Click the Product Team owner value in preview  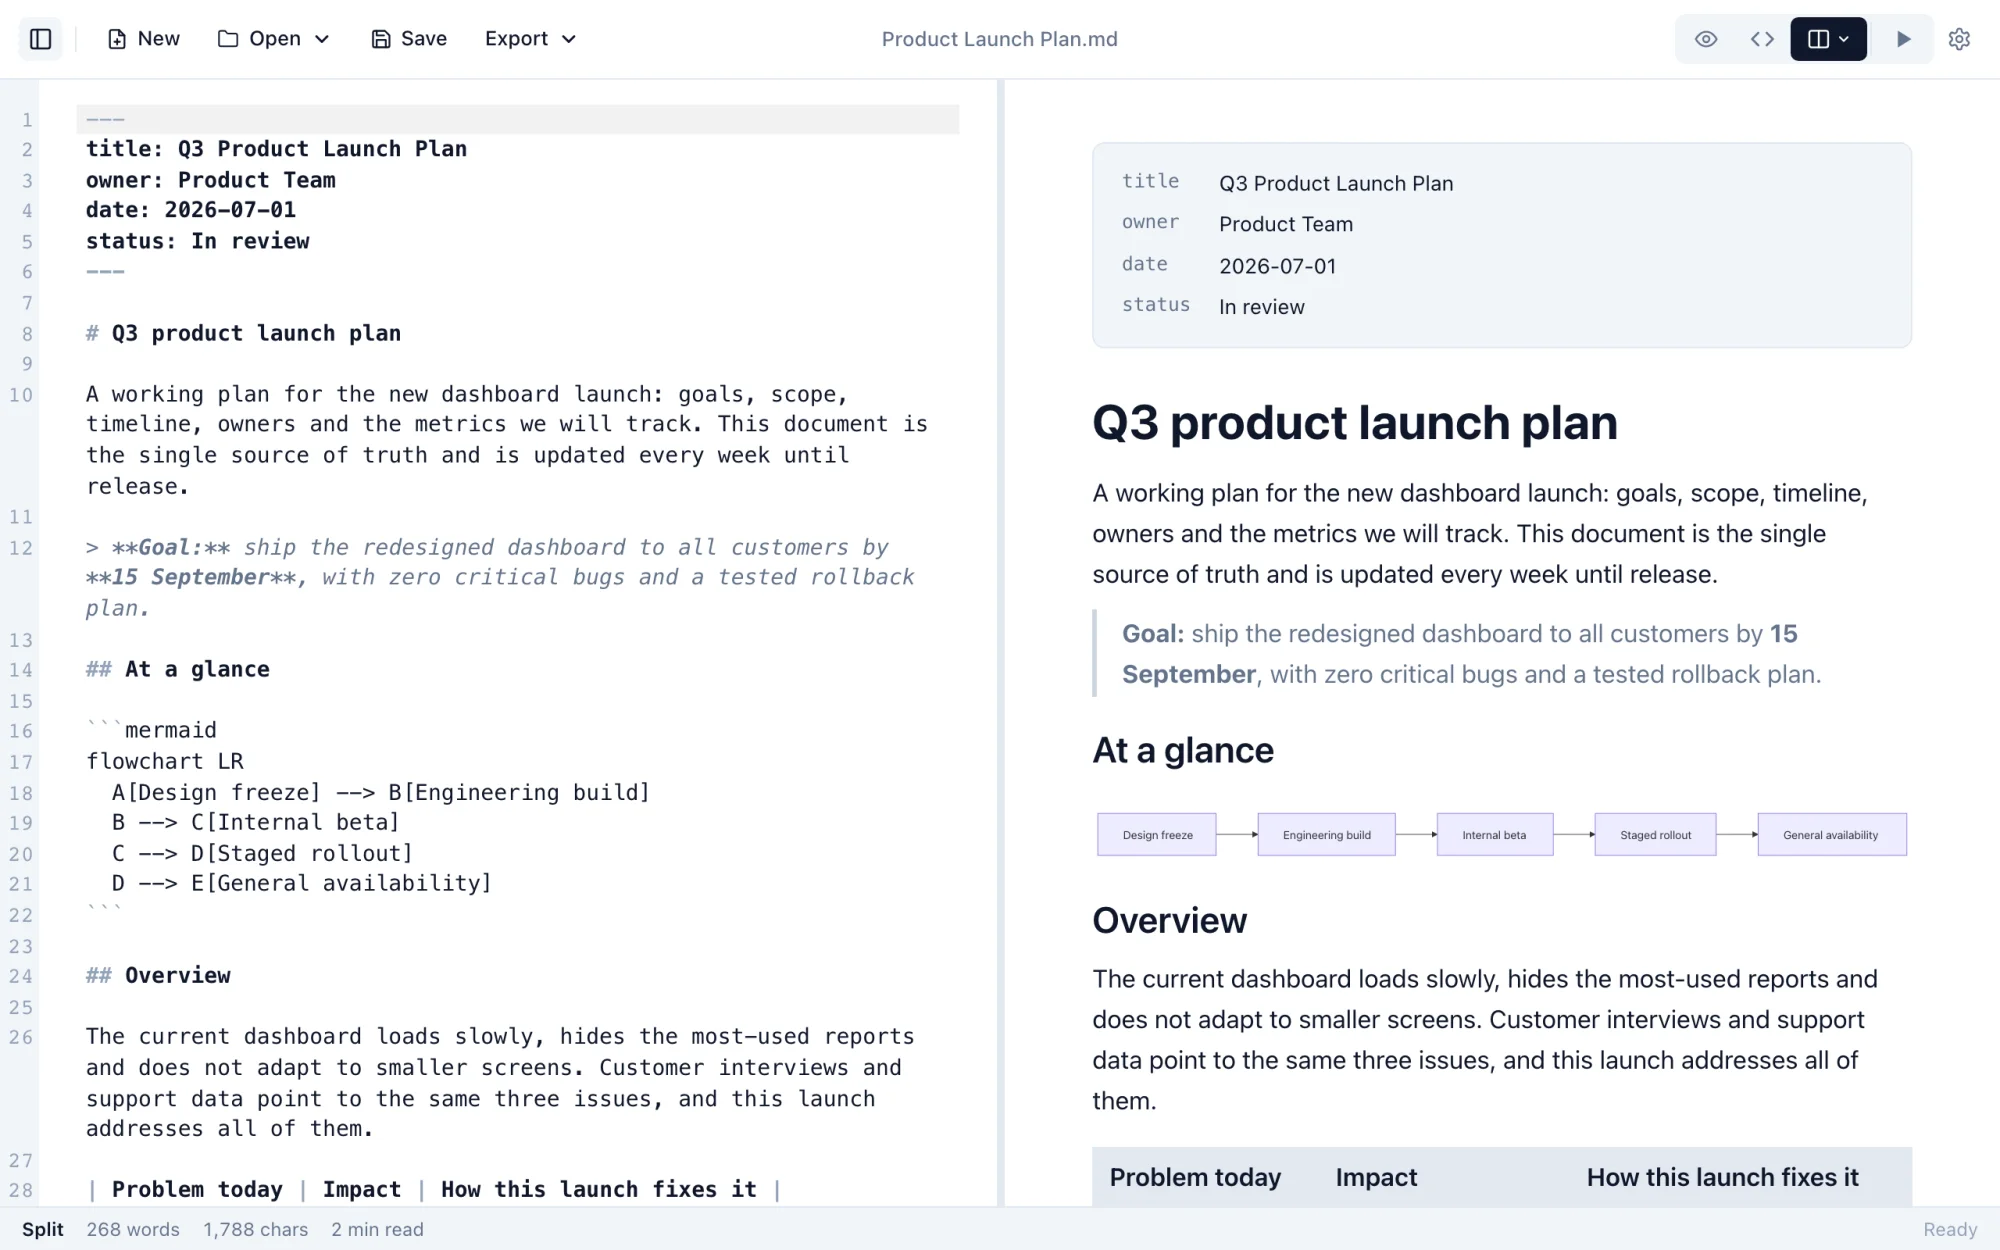click(1286, 224)
